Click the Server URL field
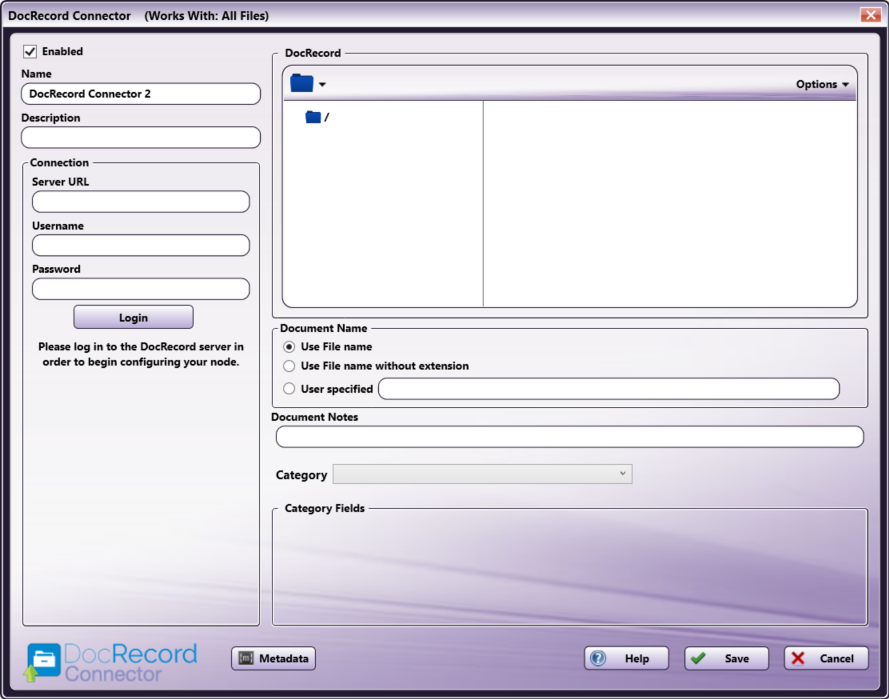The height and width of the screenshot is (699, 889). tap(141, 202)
